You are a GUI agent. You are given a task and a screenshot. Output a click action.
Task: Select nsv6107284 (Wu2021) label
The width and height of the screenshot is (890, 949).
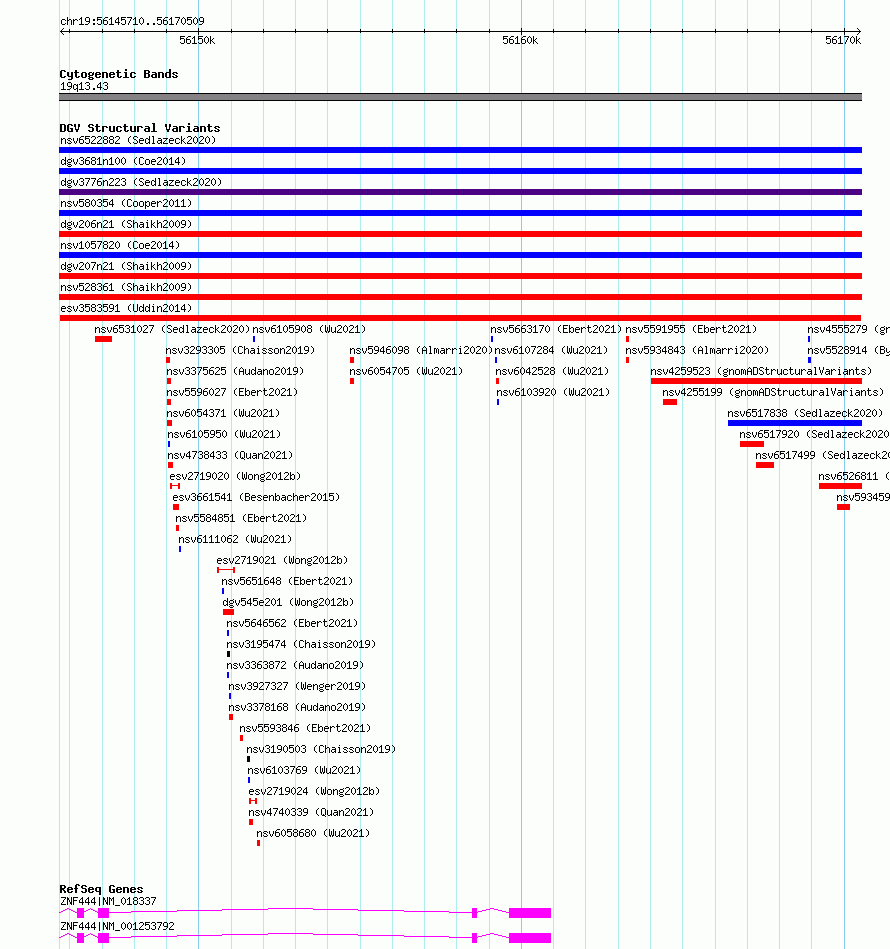[x=551, y=350]
